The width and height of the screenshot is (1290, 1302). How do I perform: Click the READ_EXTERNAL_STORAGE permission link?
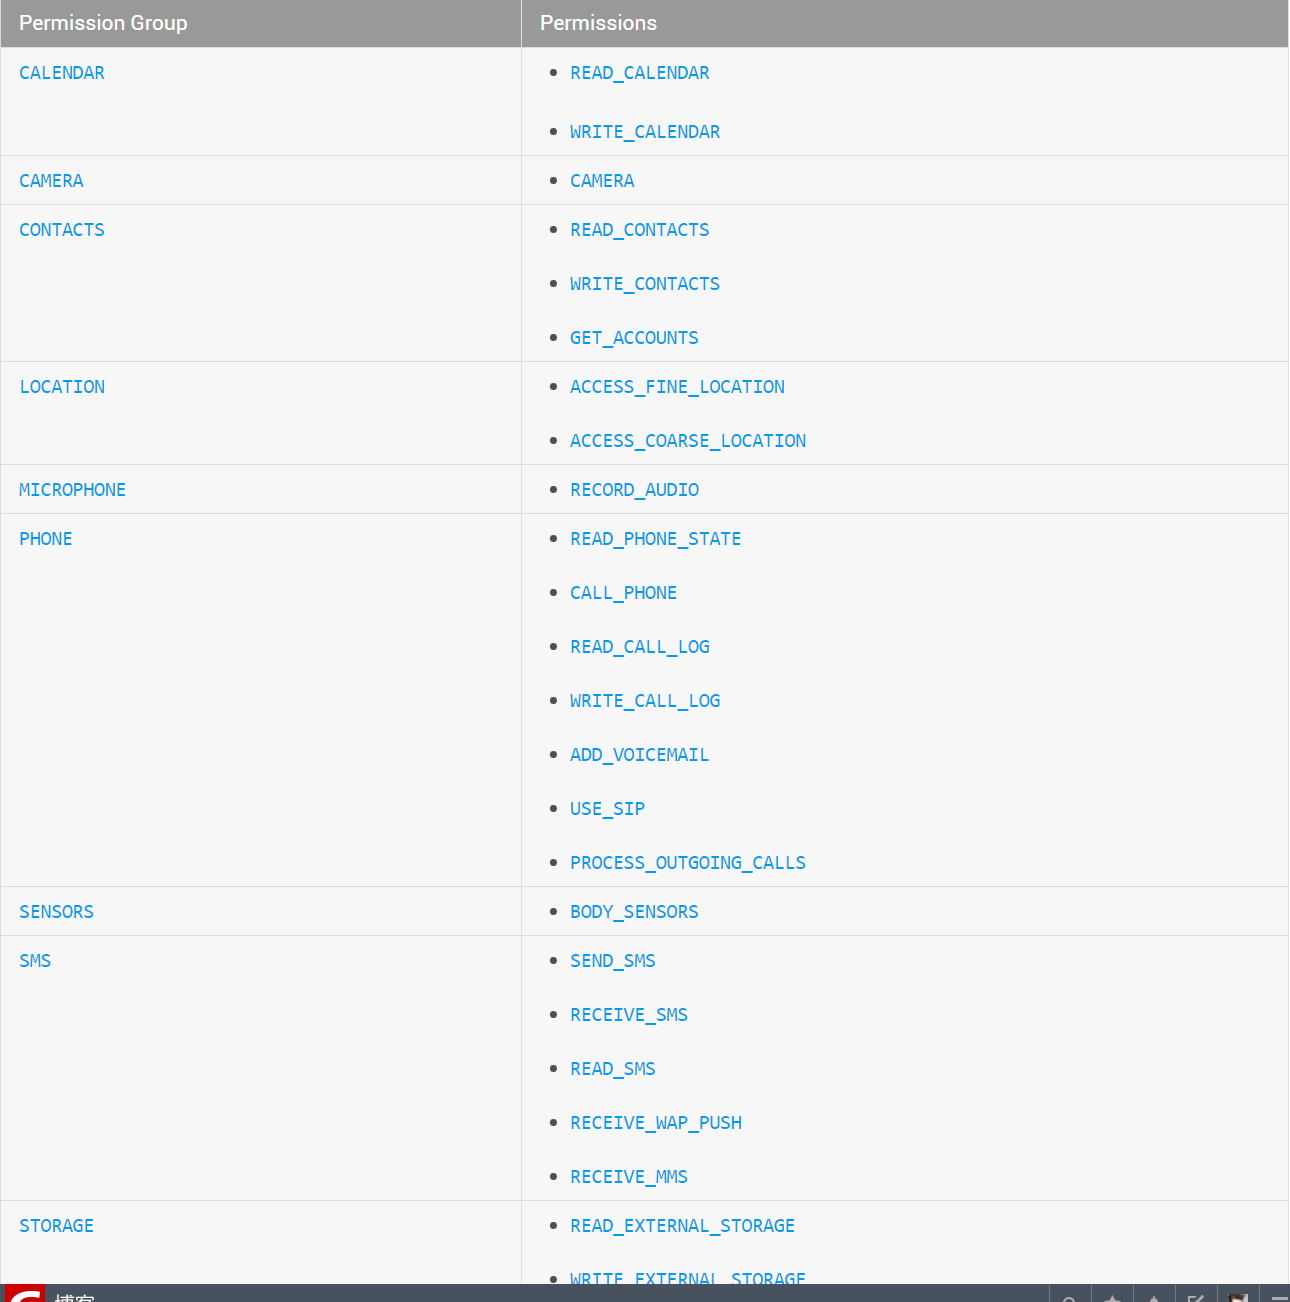pos(683,1226)
